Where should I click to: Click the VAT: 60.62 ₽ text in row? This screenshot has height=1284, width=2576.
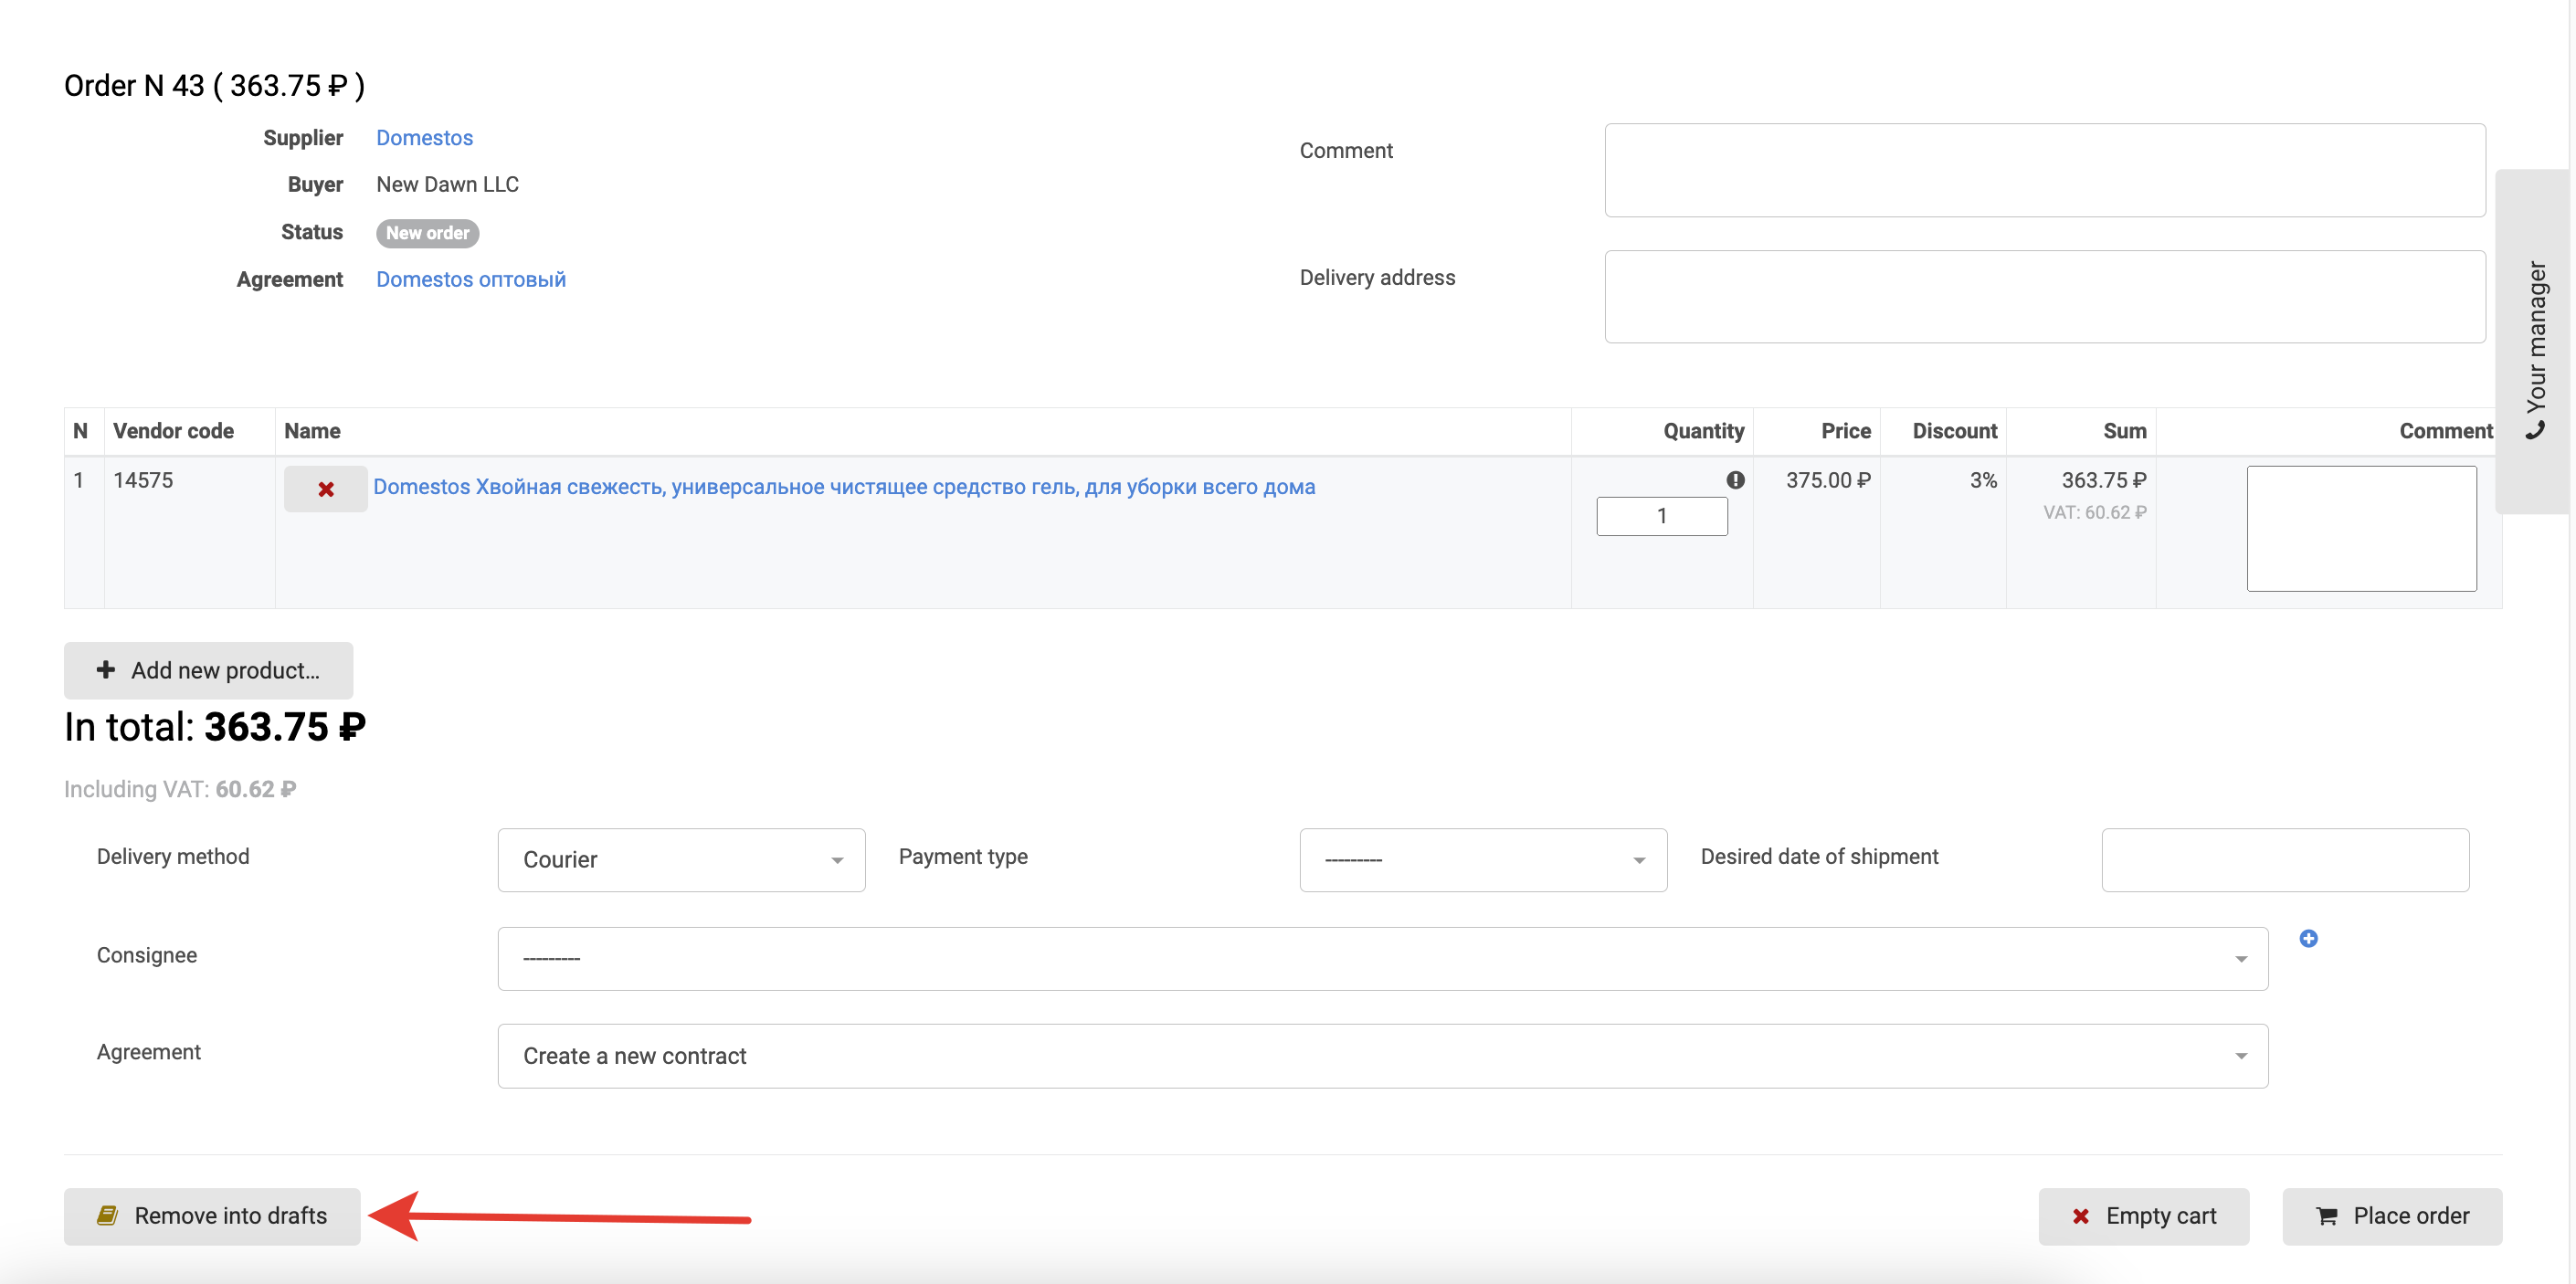2094,512
